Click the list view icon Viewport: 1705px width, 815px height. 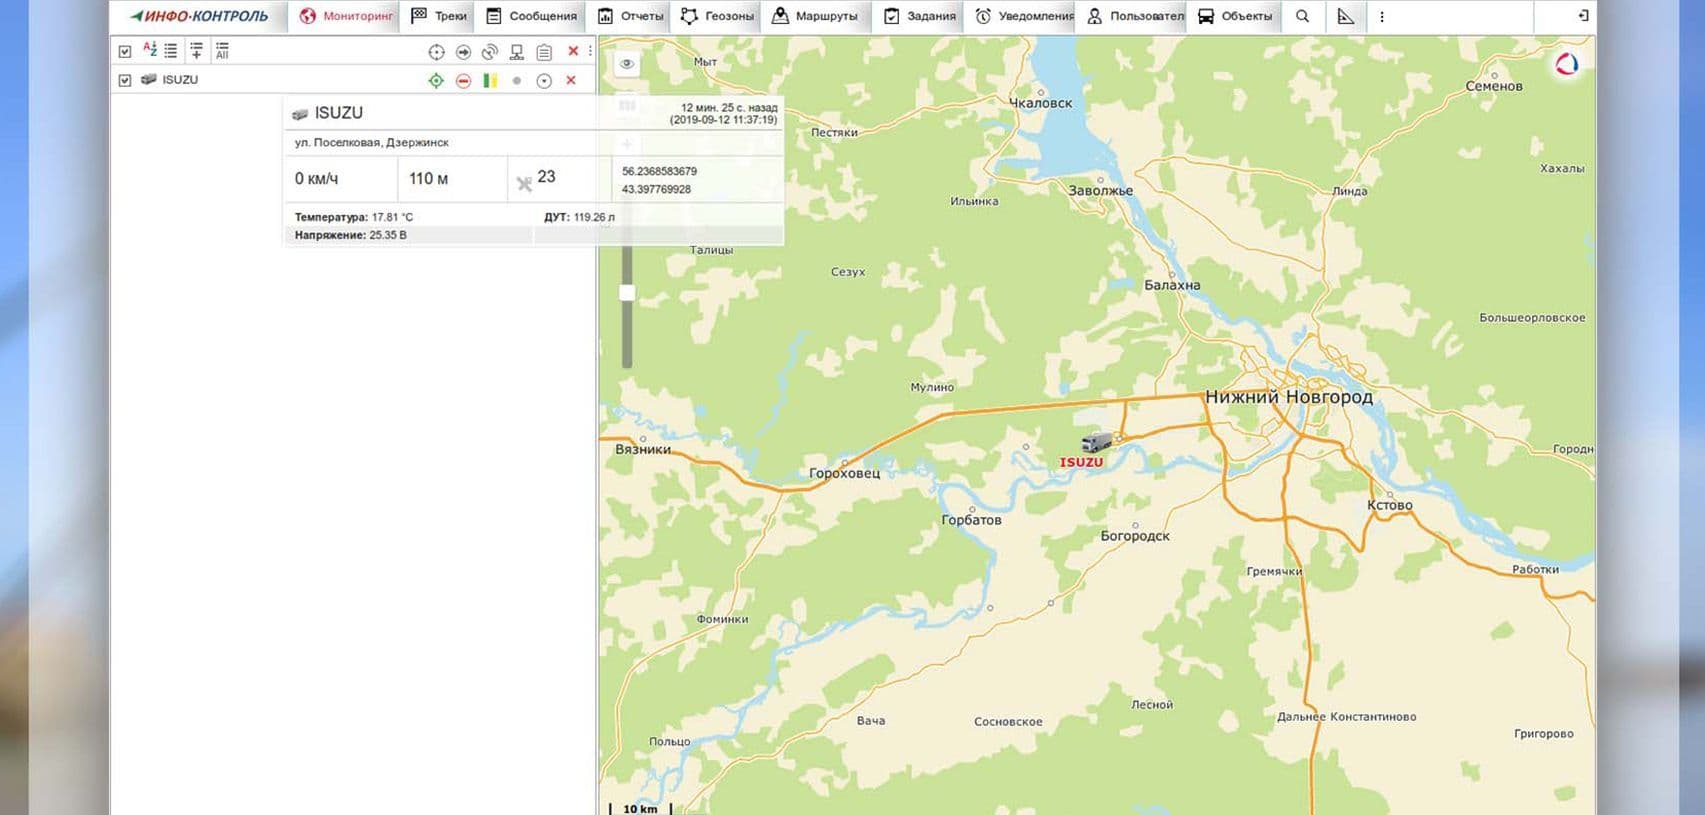171,50
